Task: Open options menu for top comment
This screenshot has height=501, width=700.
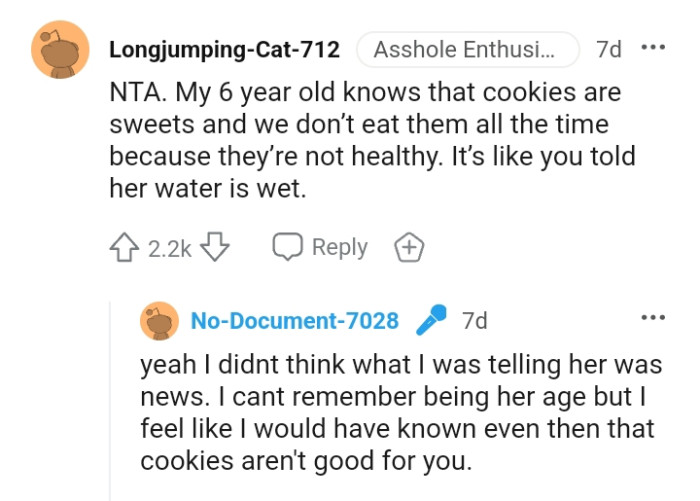Action: click(653, 47)
